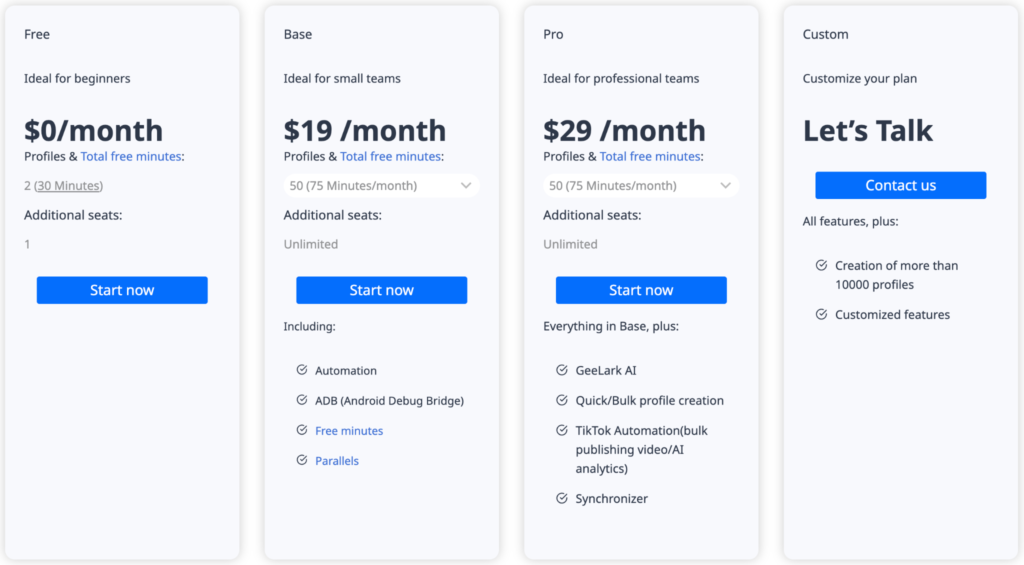Start the Free plan now
The height and width of the screenshot is (565, 1024).
[122, 290]
